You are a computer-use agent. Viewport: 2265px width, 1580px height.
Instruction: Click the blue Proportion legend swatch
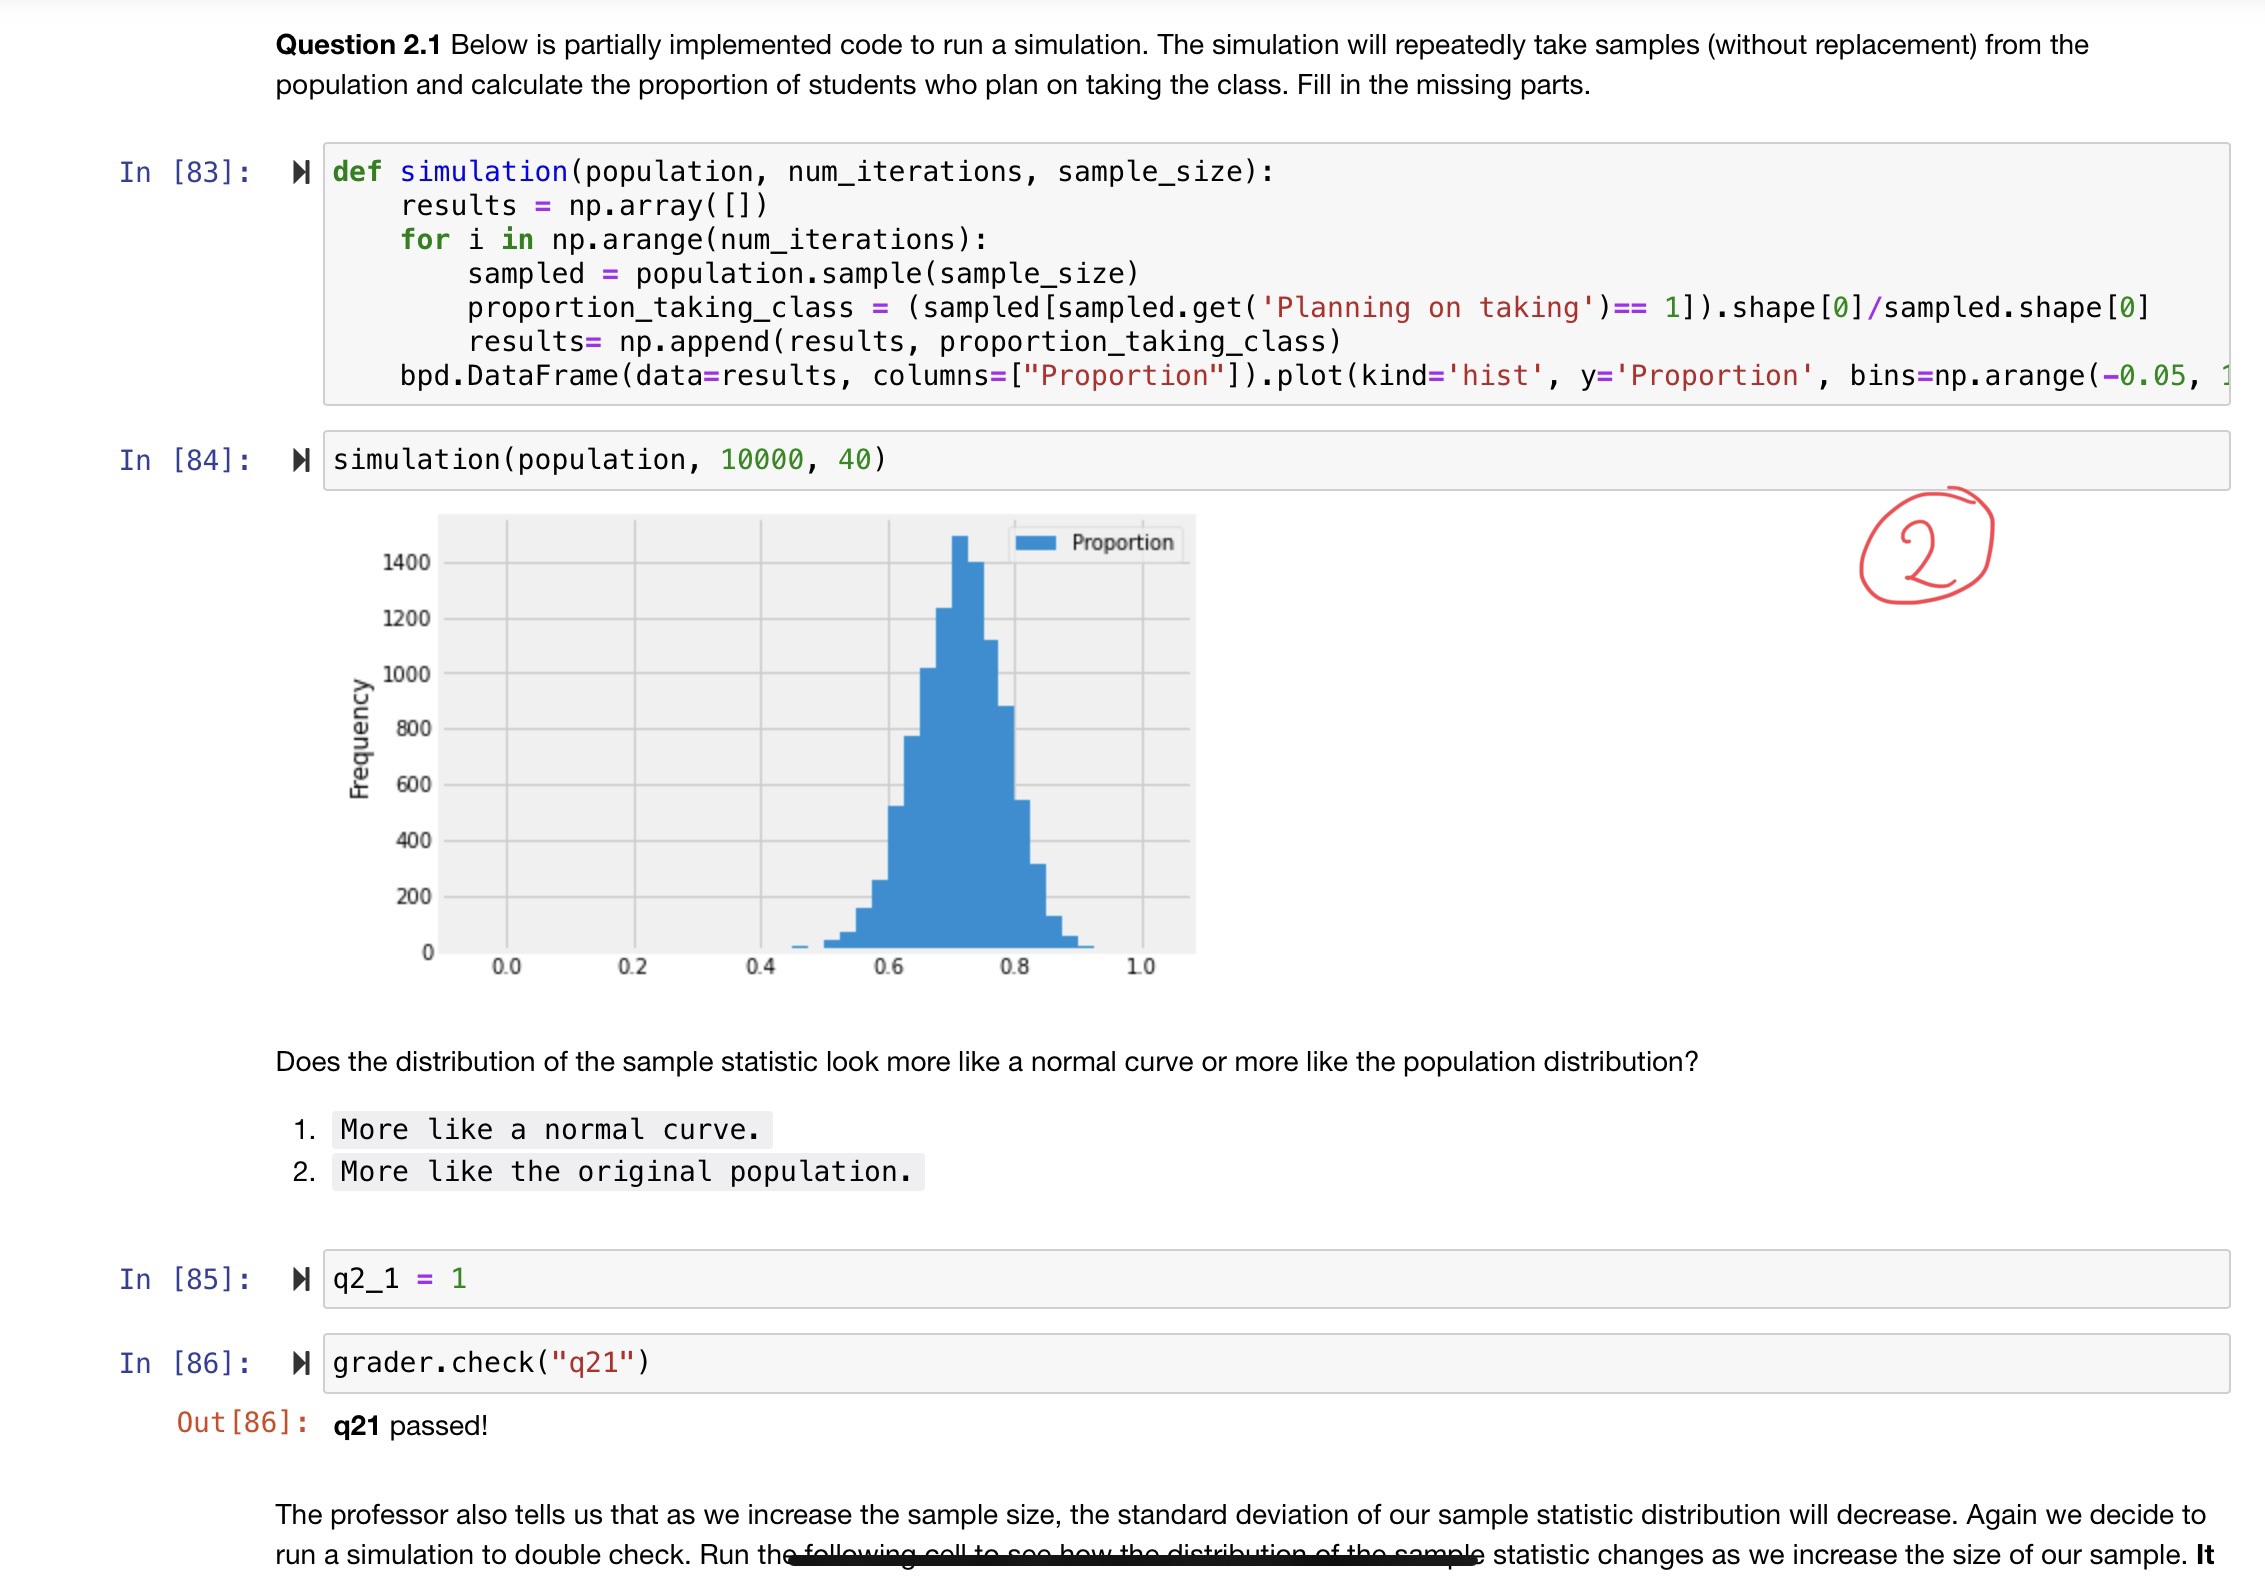pos(1035,543)
